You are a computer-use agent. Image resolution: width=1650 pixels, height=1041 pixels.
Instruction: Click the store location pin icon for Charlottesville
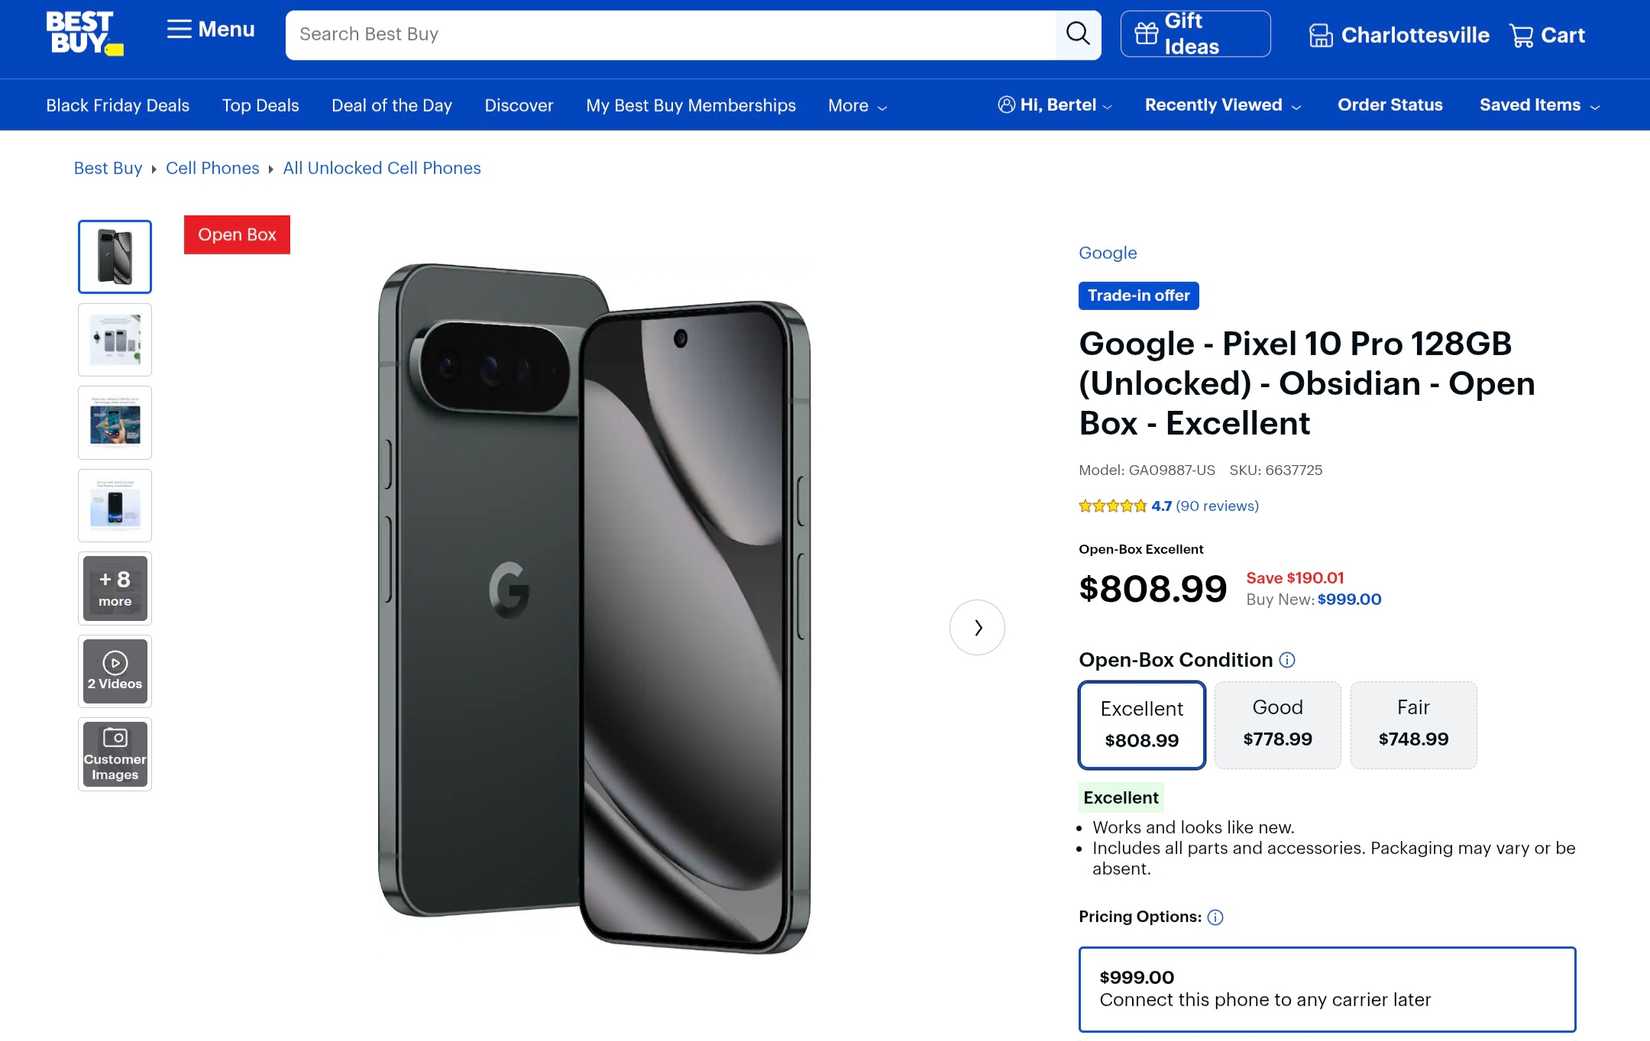(x=1320, y=34)
